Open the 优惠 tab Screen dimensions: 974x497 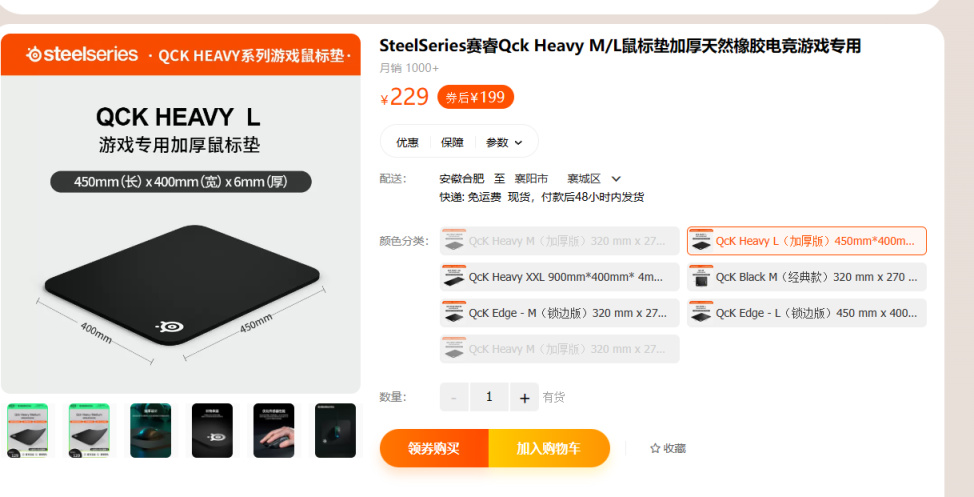(x=407, y=142)
